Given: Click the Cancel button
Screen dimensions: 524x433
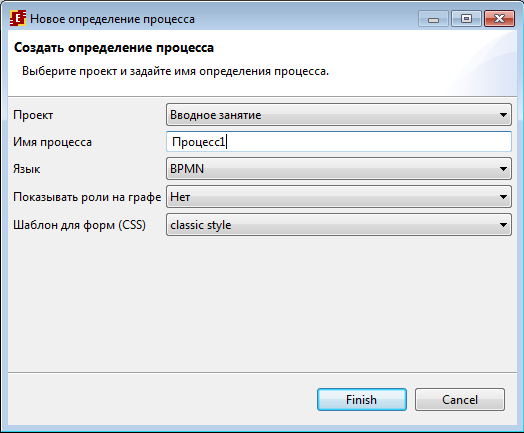Looking at the screenshot, I should click(x=460, y=400).
